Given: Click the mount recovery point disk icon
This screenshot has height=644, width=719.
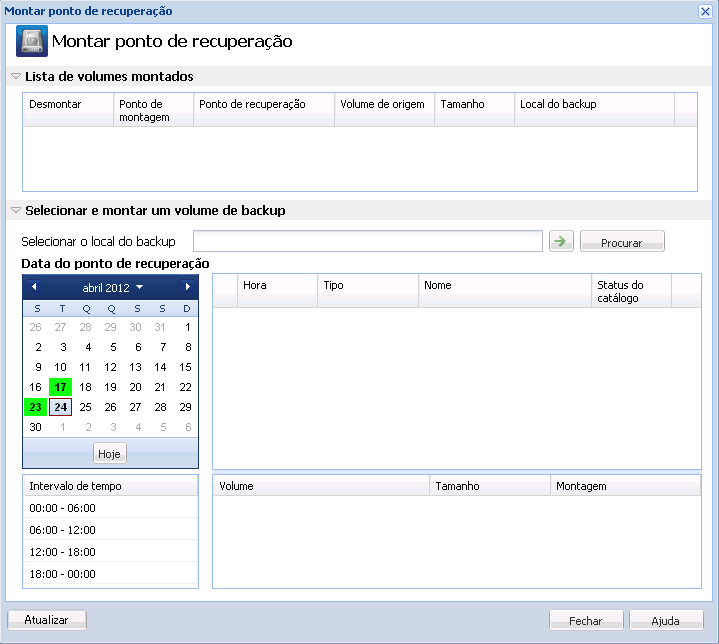Looking at the screenshot, I should click(32, 41).
